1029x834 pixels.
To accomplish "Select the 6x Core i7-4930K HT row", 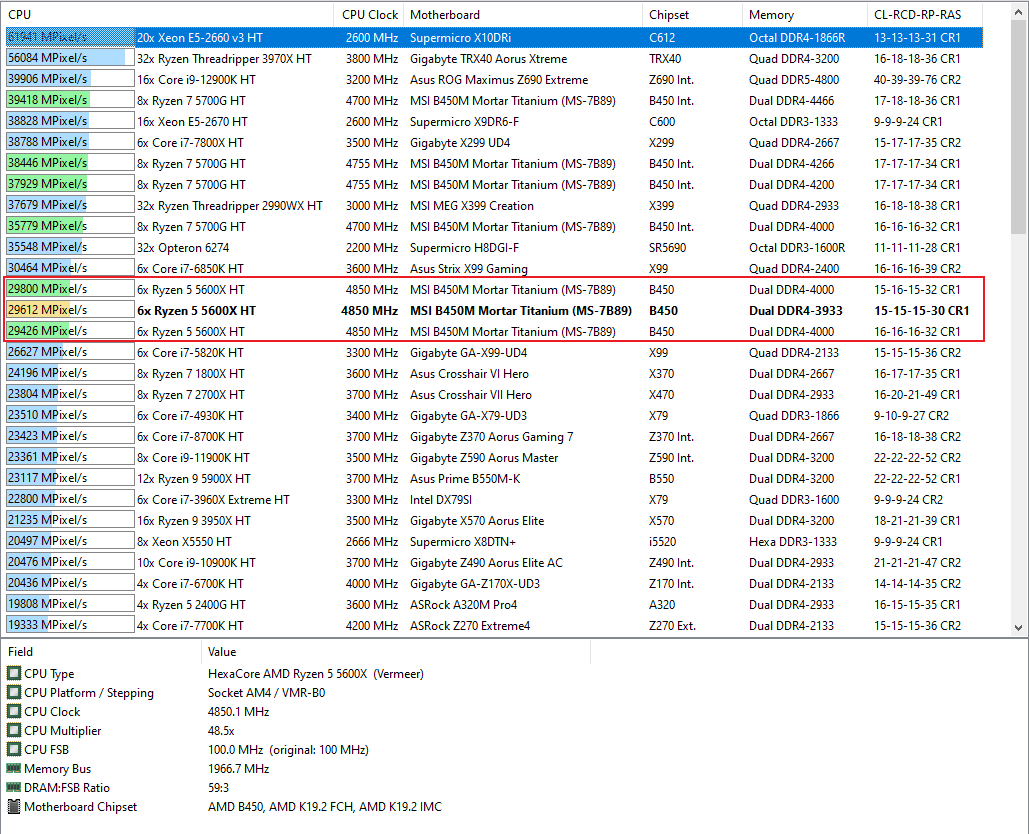I will click(x=494, y=415).
